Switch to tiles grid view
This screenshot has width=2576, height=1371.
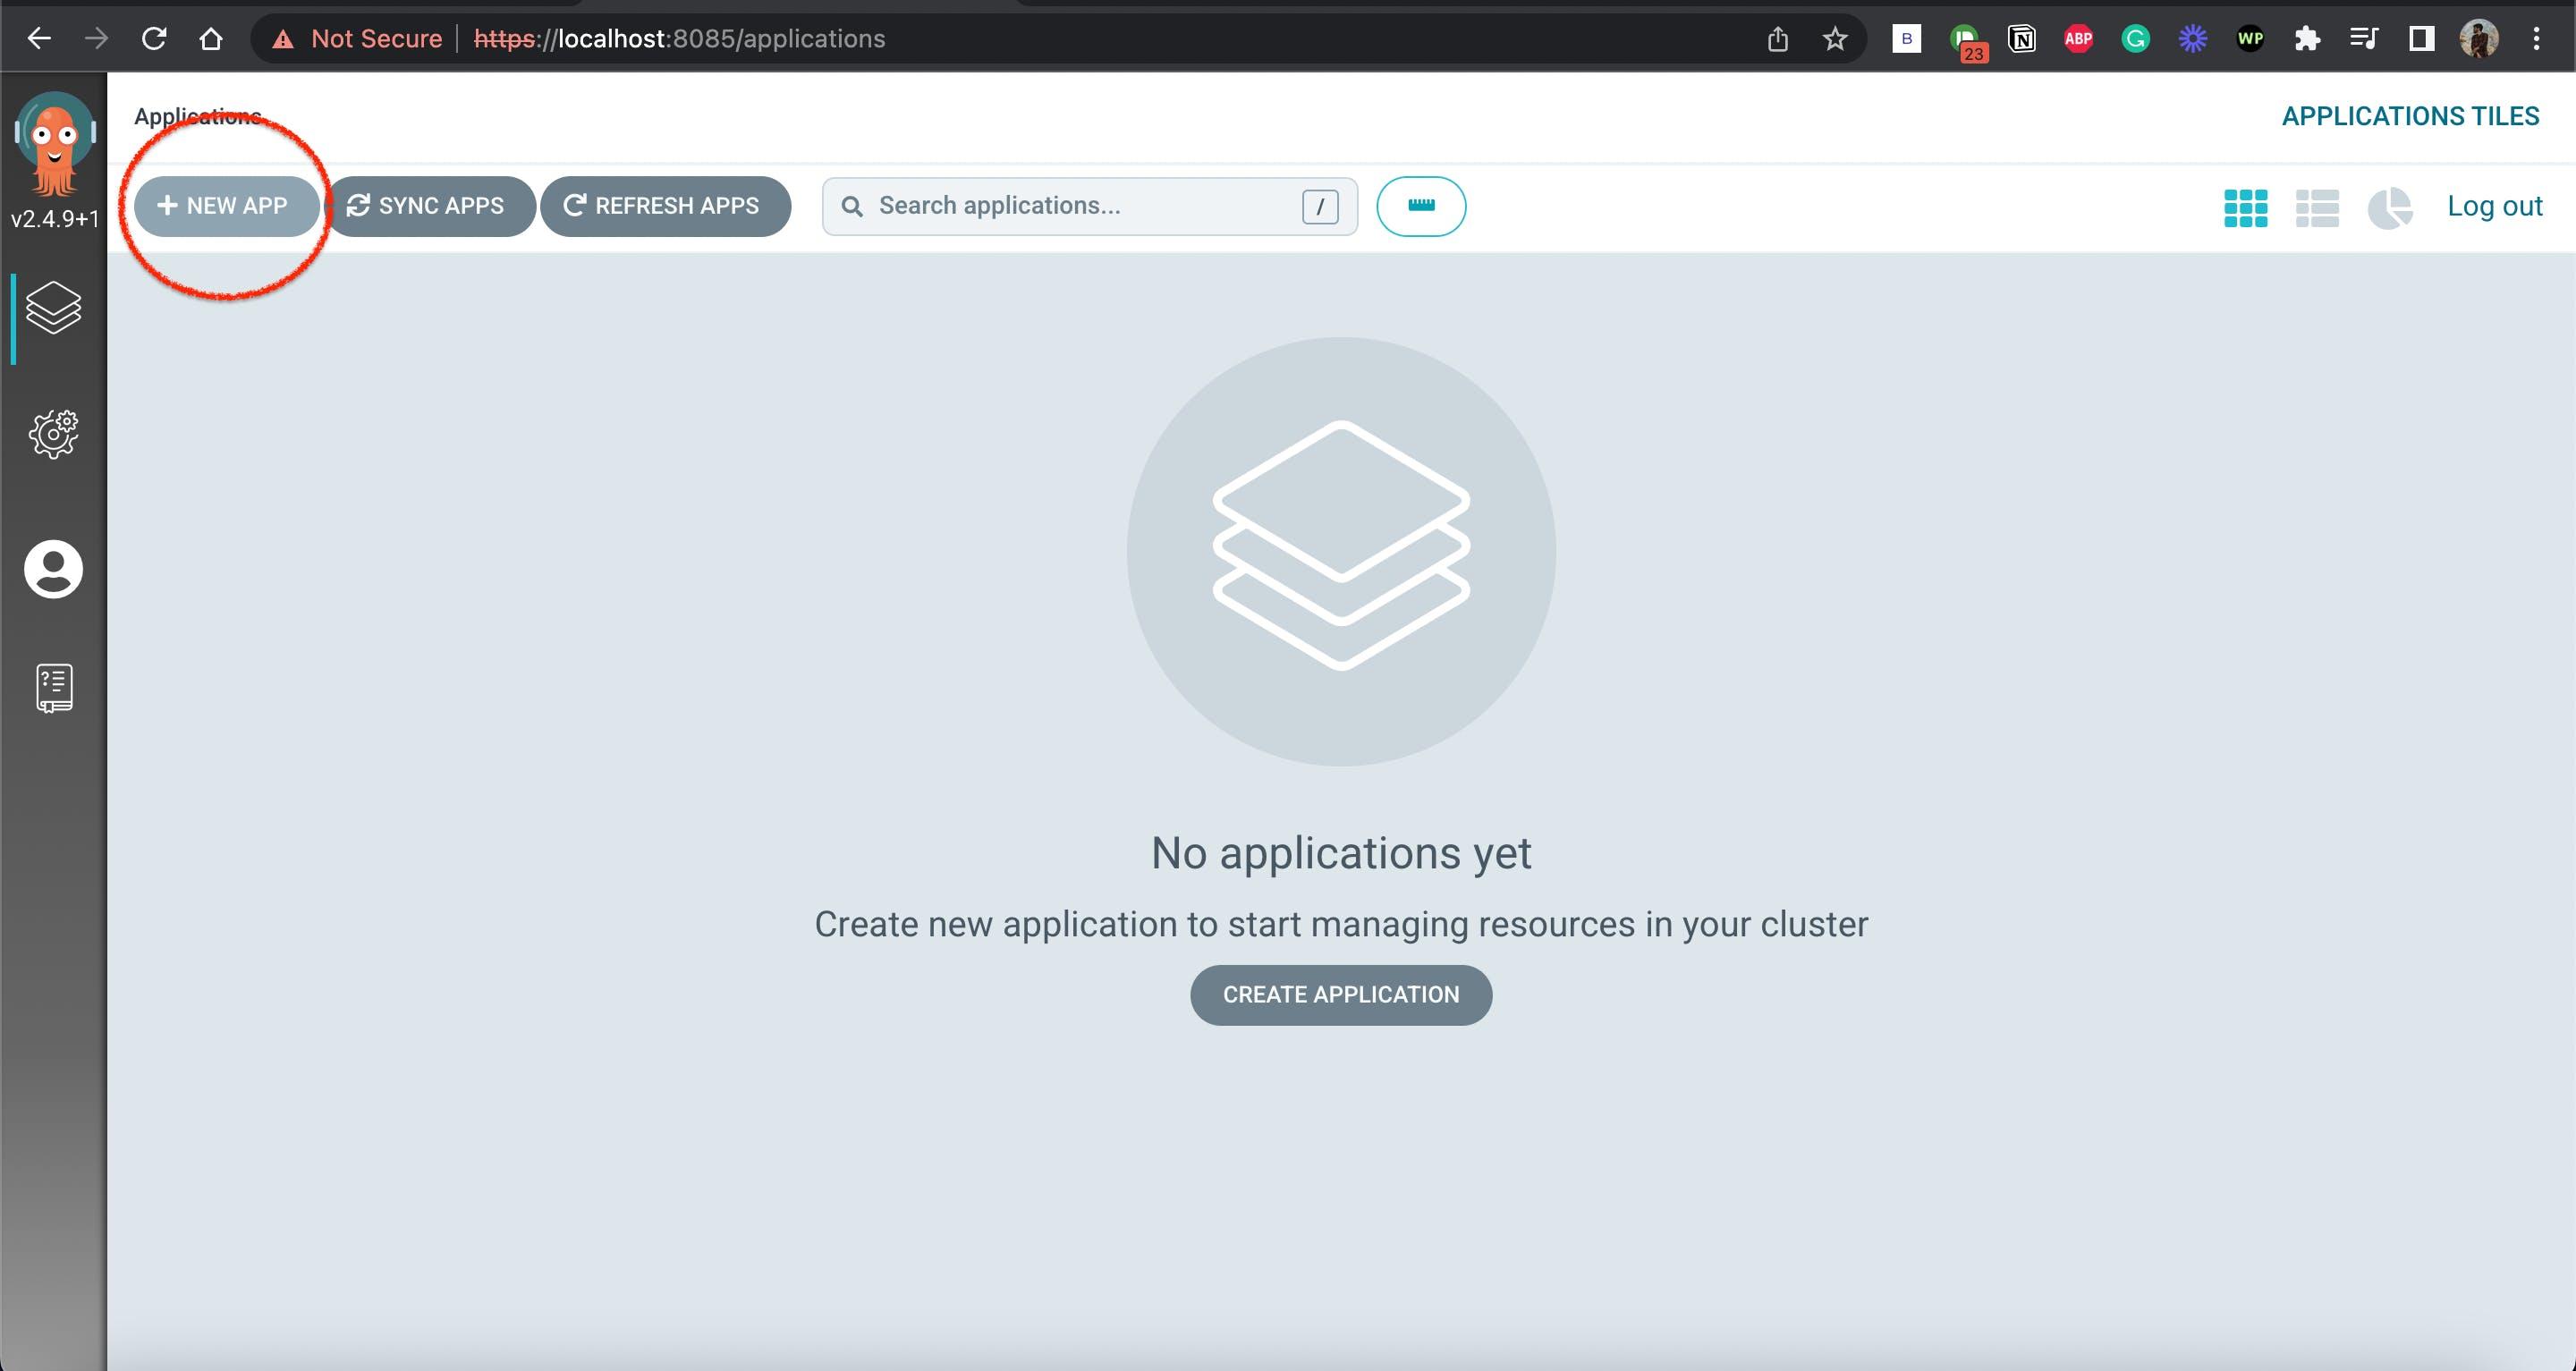2245,207
